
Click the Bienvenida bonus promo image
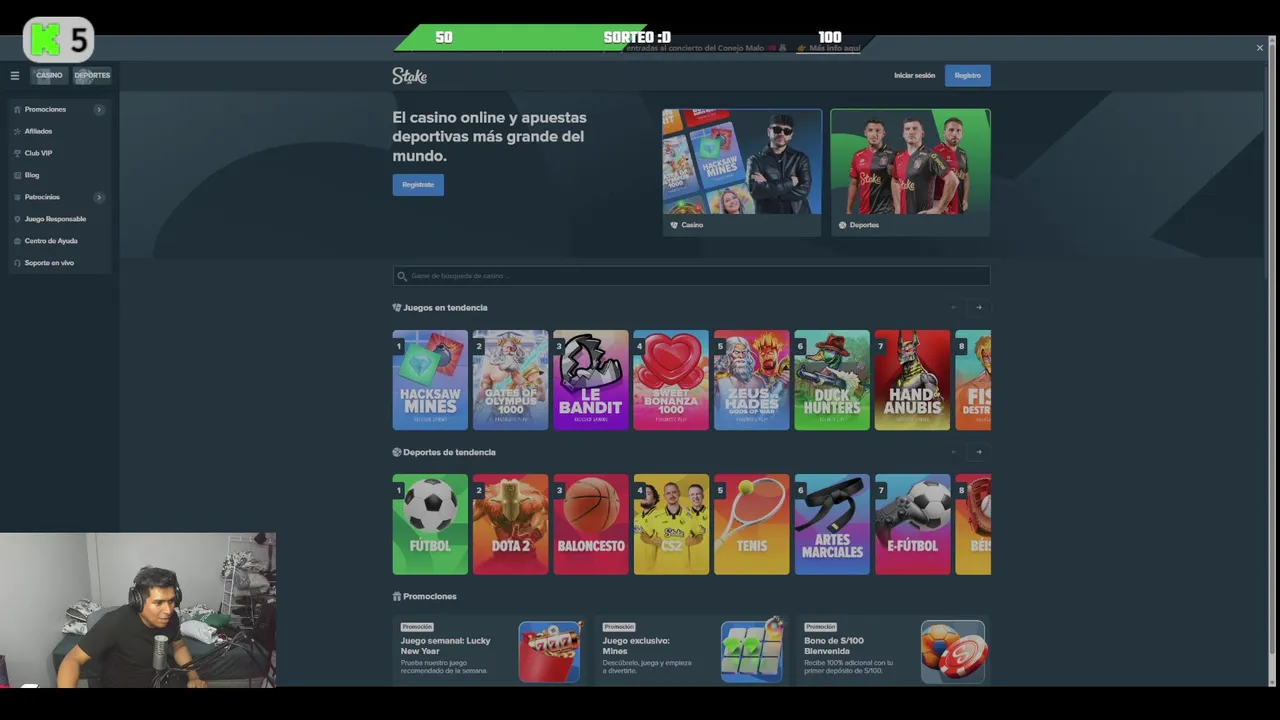[953, 652]
